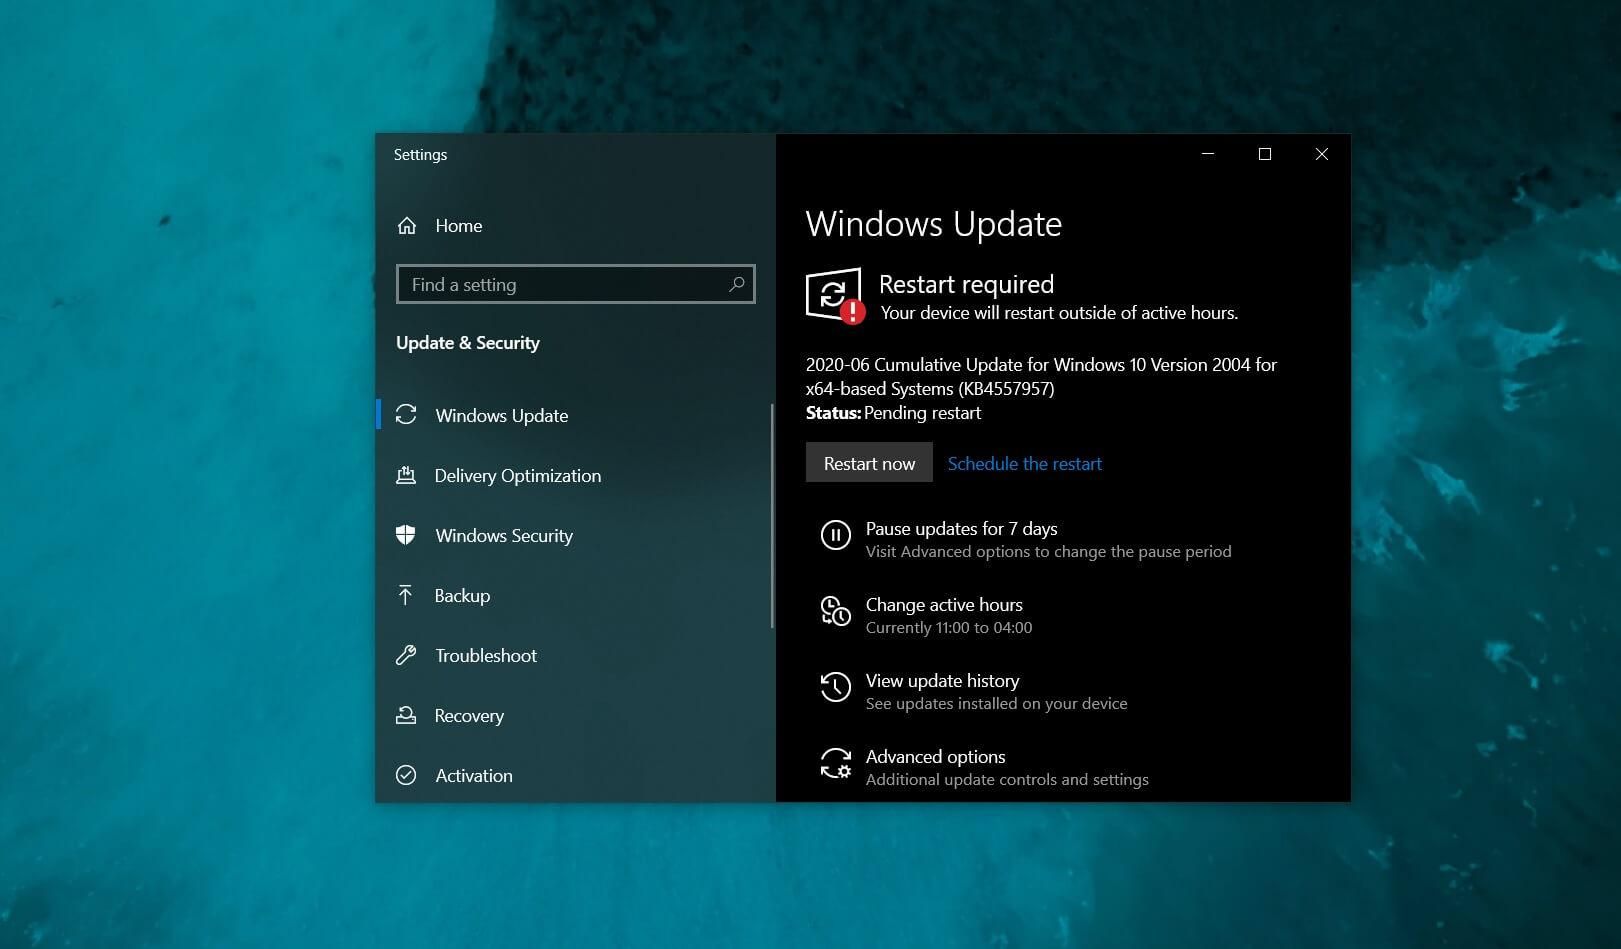Click the Windows Security shield icon
Viewport: 1621px width, 949px height.
pos(406,535)
